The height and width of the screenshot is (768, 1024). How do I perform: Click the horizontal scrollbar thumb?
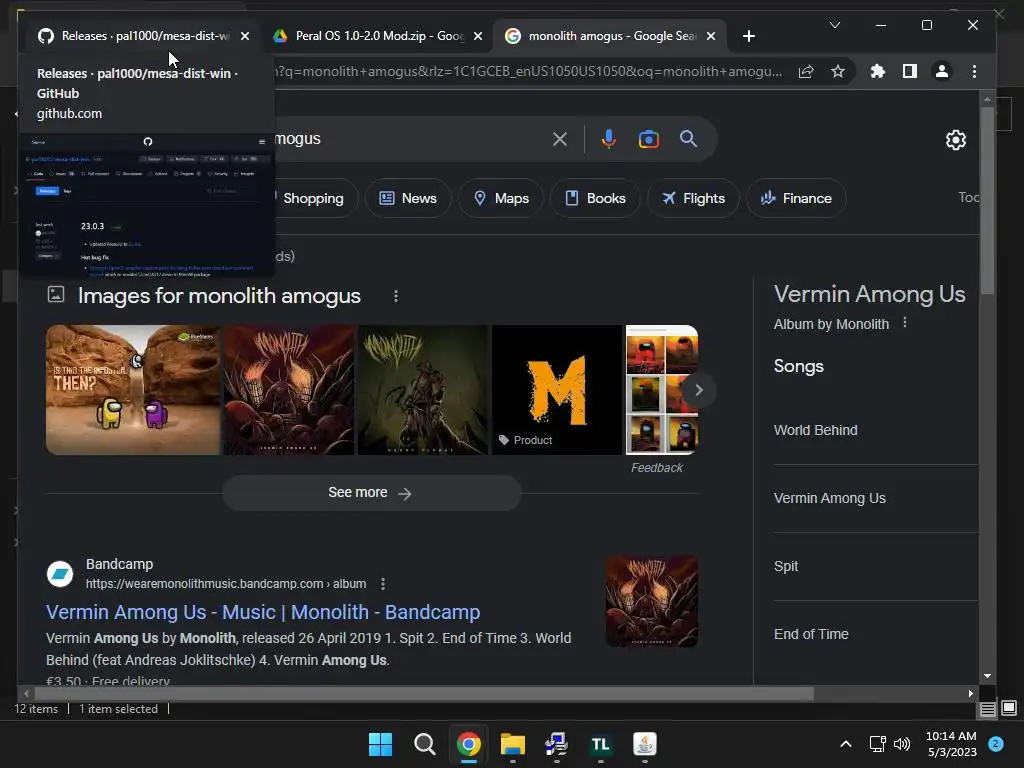coord(424,694)
